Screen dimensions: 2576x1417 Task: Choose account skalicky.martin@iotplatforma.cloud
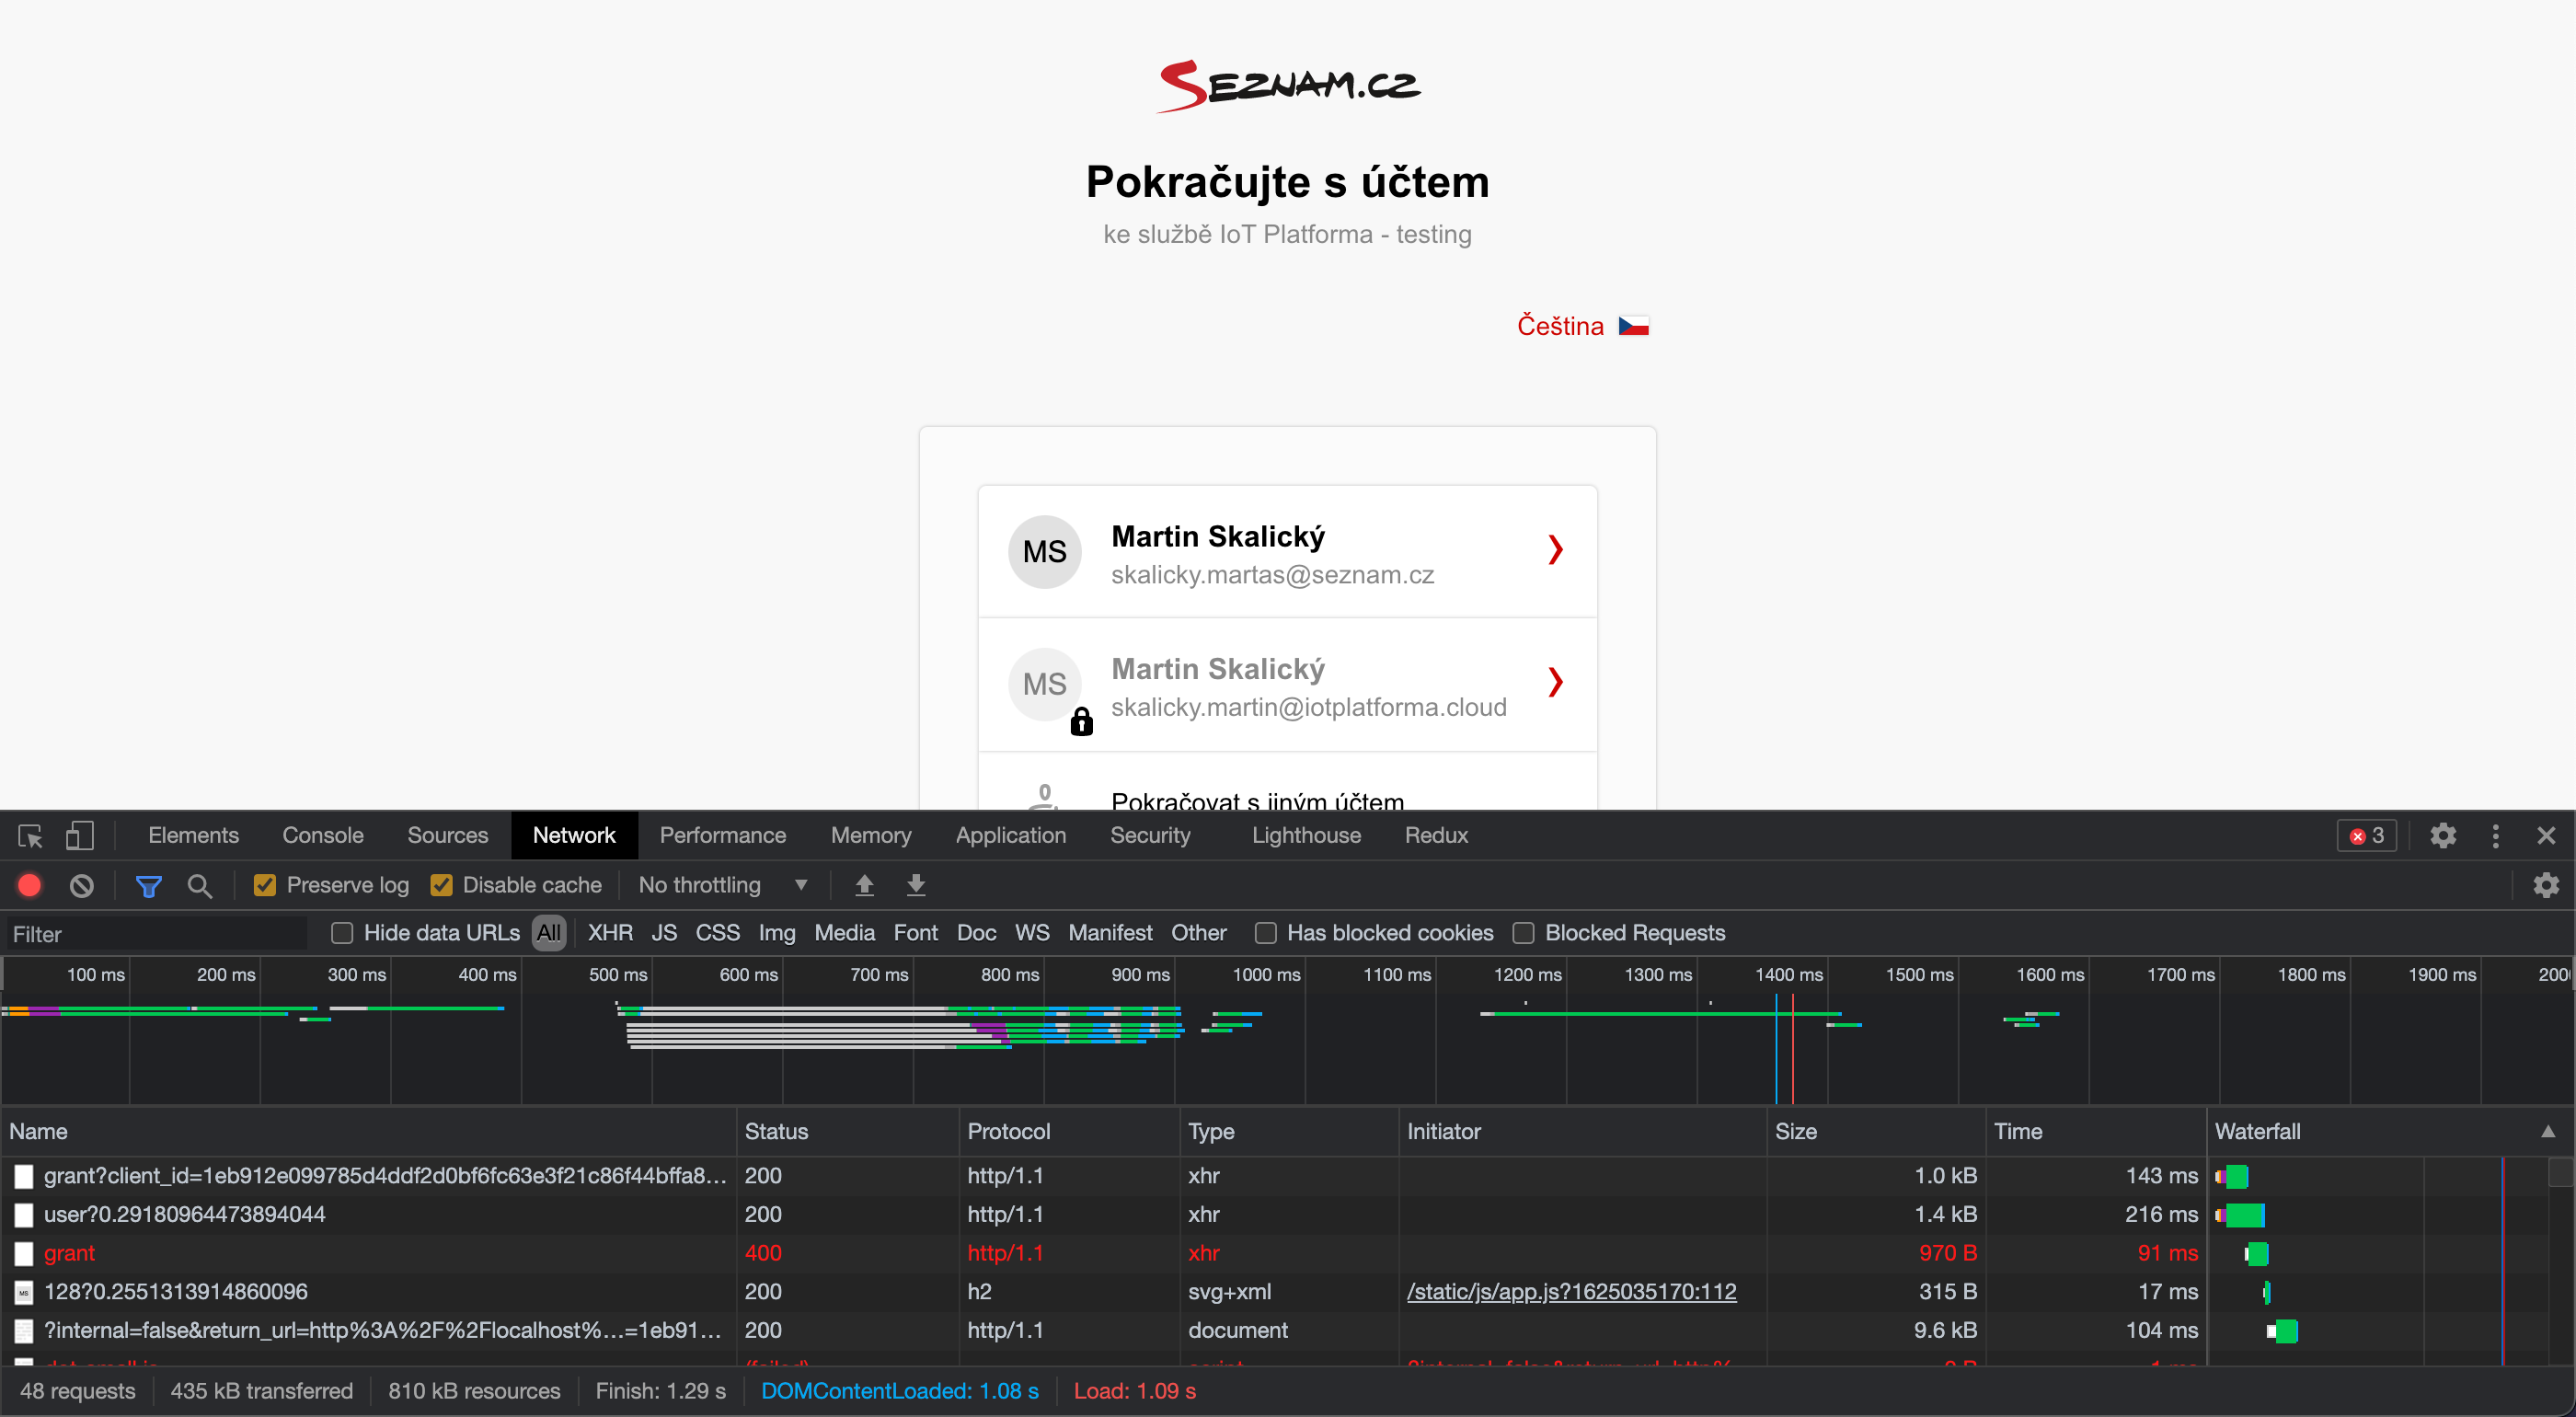pos(1288,686)
